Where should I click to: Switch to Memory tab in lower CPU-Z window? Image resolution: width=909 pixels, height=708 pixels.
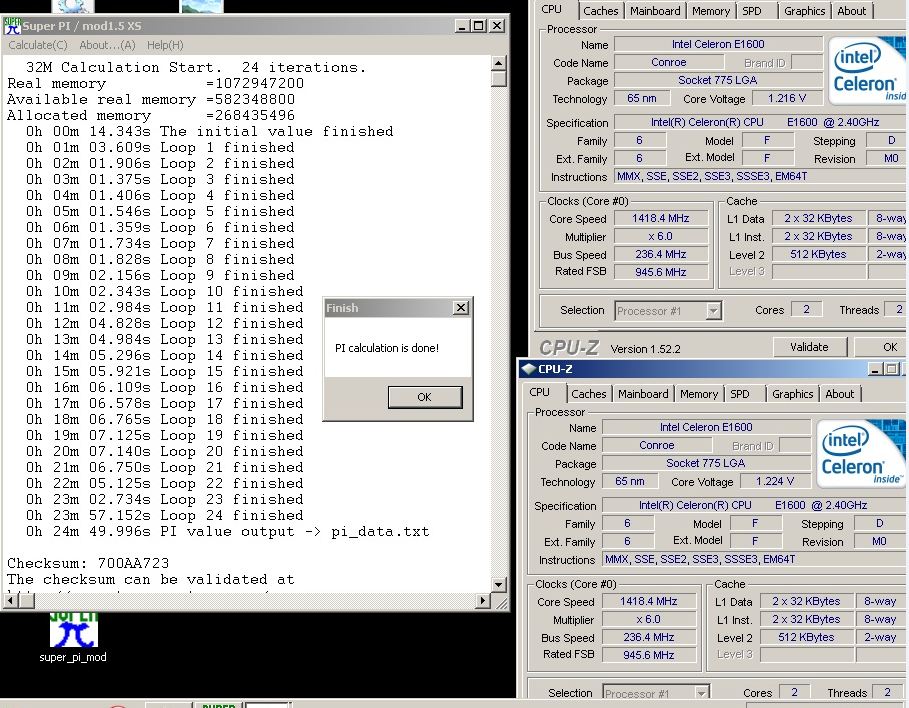(x=699, y=394)
